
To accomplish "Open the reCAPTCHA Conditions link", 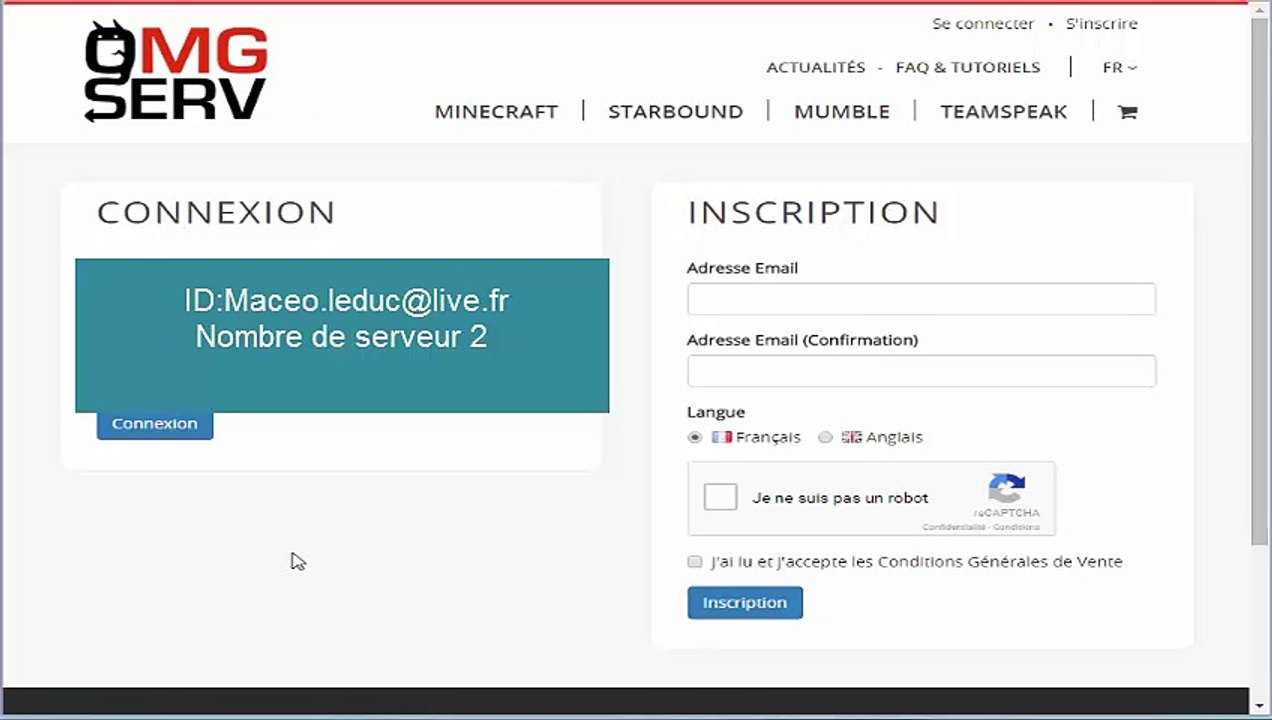I will pos(1016,527).
